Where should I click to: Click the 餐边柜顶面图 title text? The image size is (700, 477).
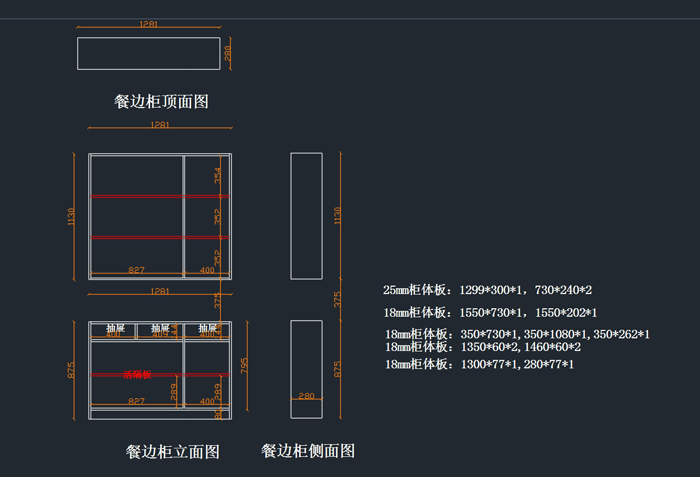[x=161, y=101]
